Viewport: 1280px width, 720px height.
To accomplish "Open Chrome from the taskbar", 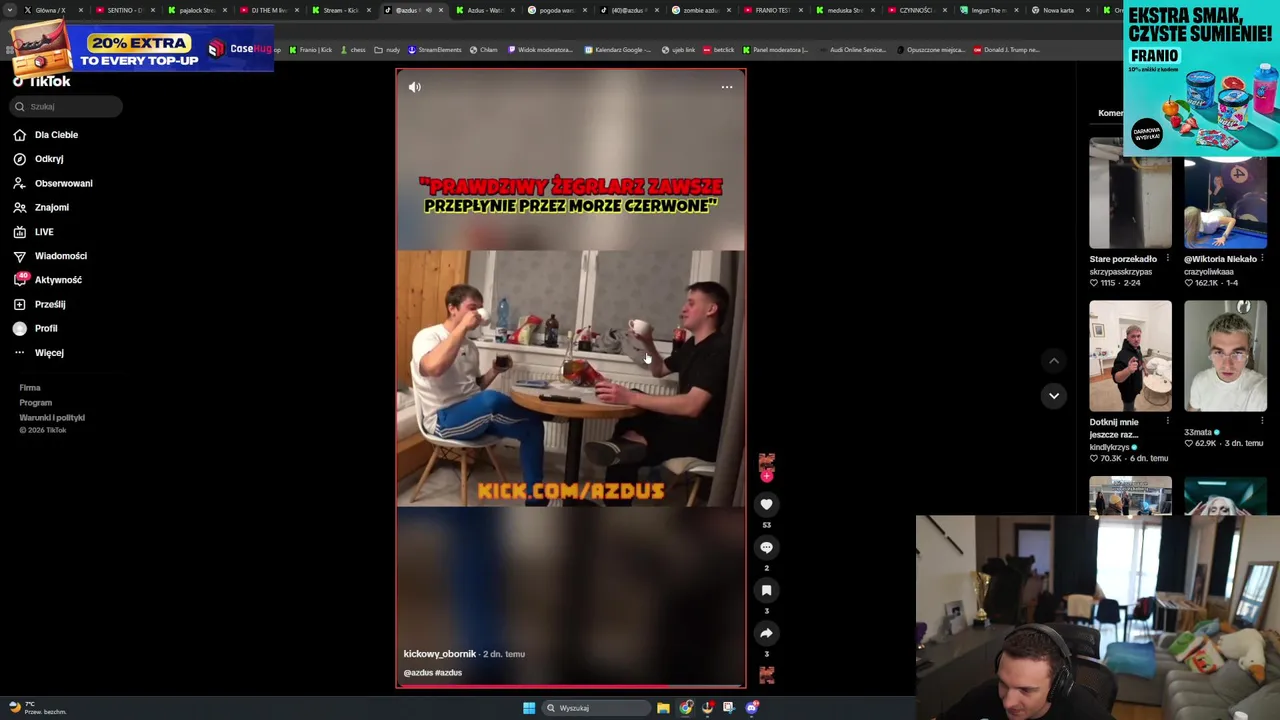I will [686, 708].
